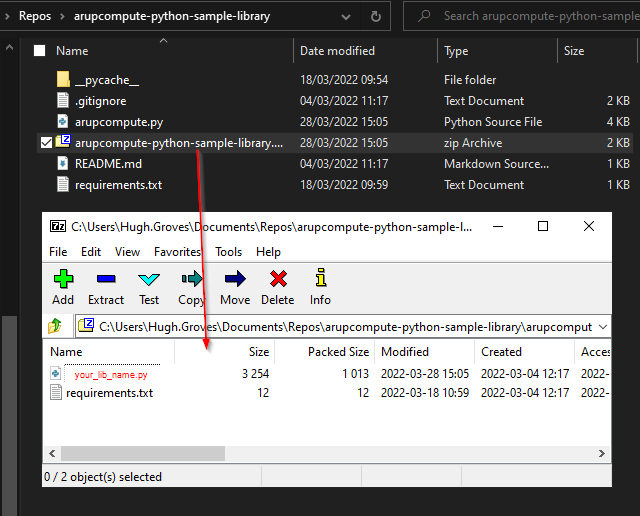
Task: Click the 7-Zip horizontal scrollbar thumb
Action: [143, 453]
